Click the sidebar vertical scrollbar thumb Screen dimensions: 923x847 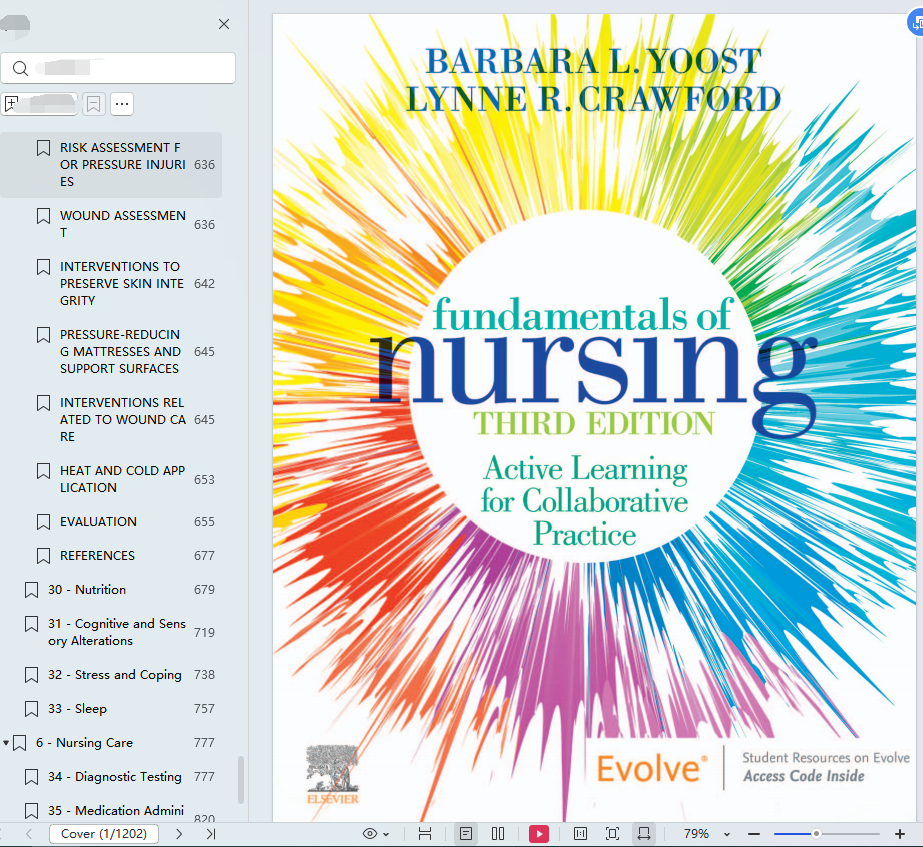240,780
